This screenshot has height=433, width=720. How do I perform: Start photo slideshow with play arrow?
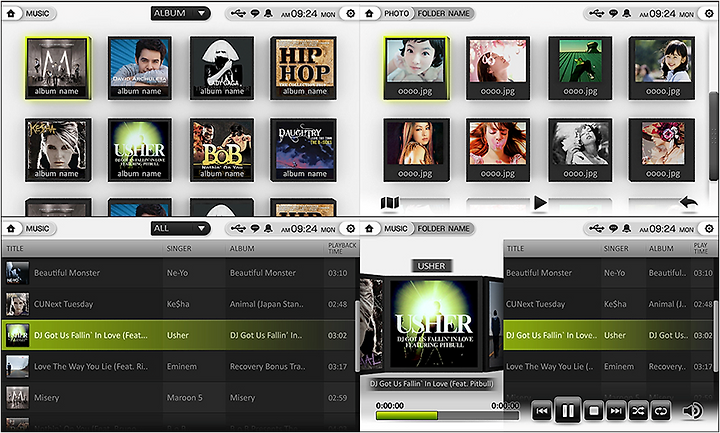click(540, 202)
